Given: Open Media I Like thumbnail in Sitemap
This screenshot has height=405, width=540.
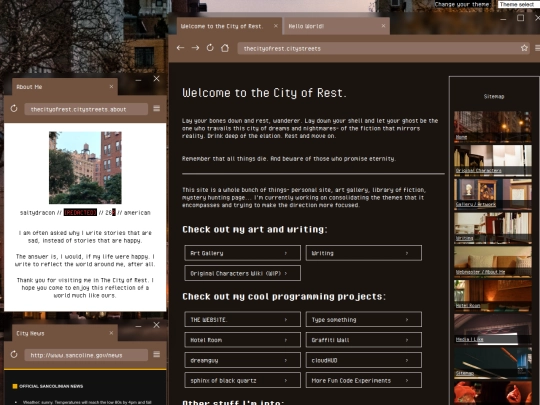Looking at the screenshot, I should [x=492, y=329].
